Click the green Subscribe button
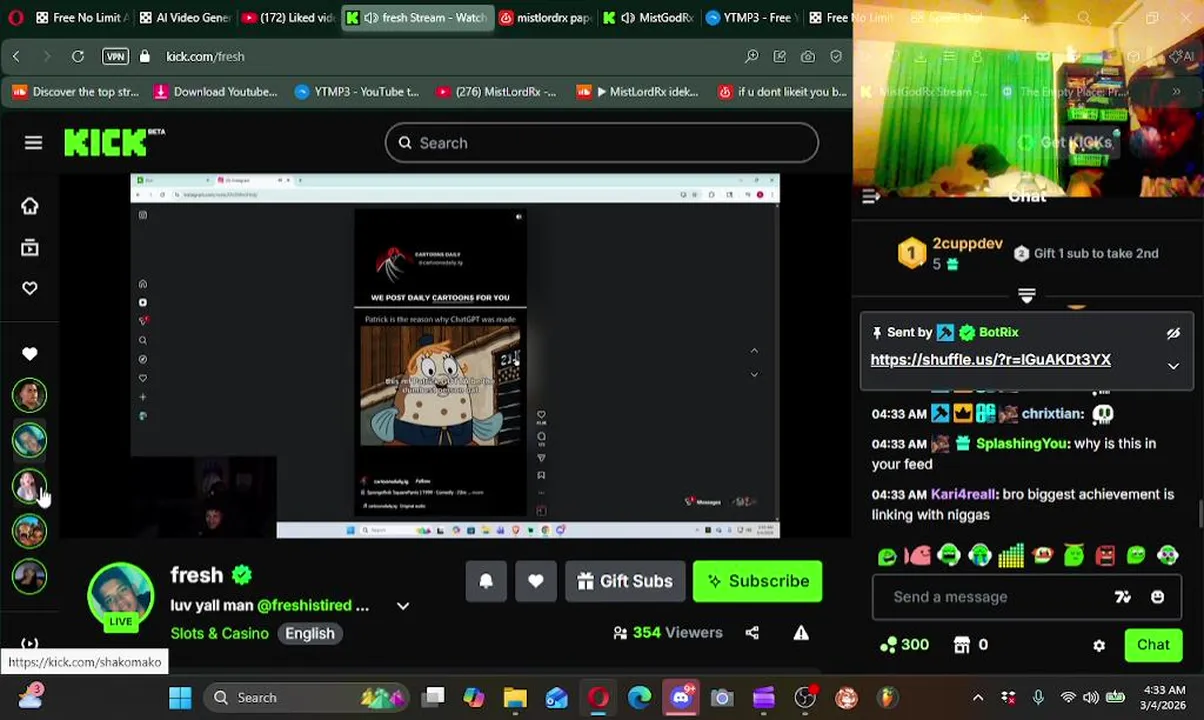The image size is (1204, 720). (758, 581)
